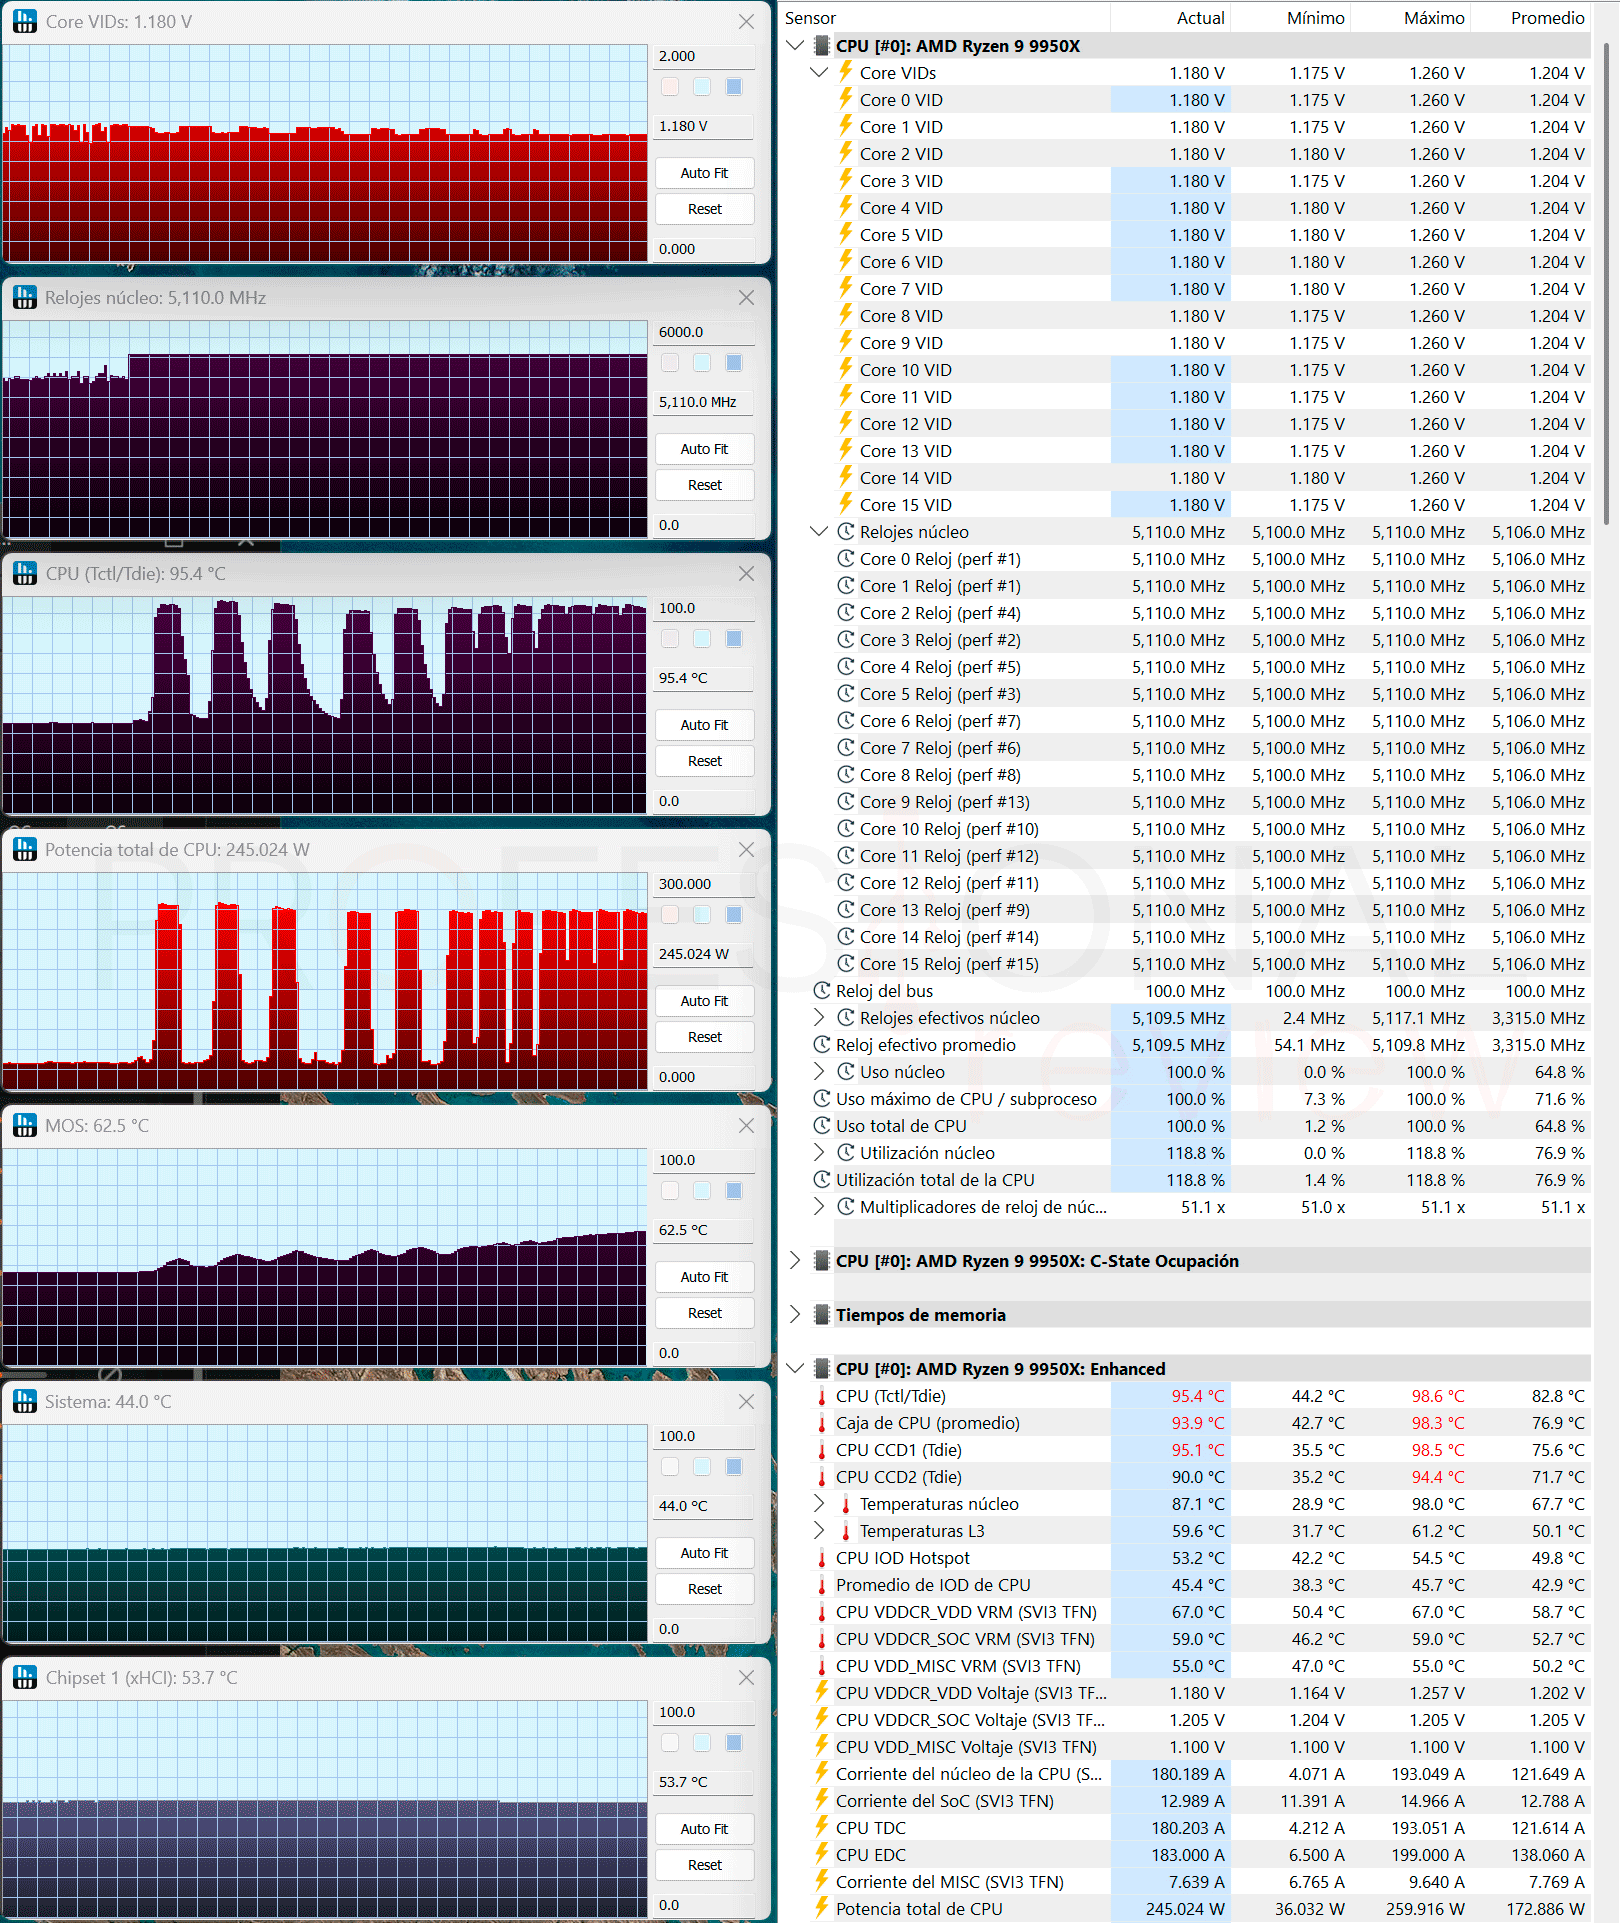Toggle the blue color box in CPU (Tctl/Tdie) graph
The height and width of the screenshot is (1923, 1620).
click(734, 639)
